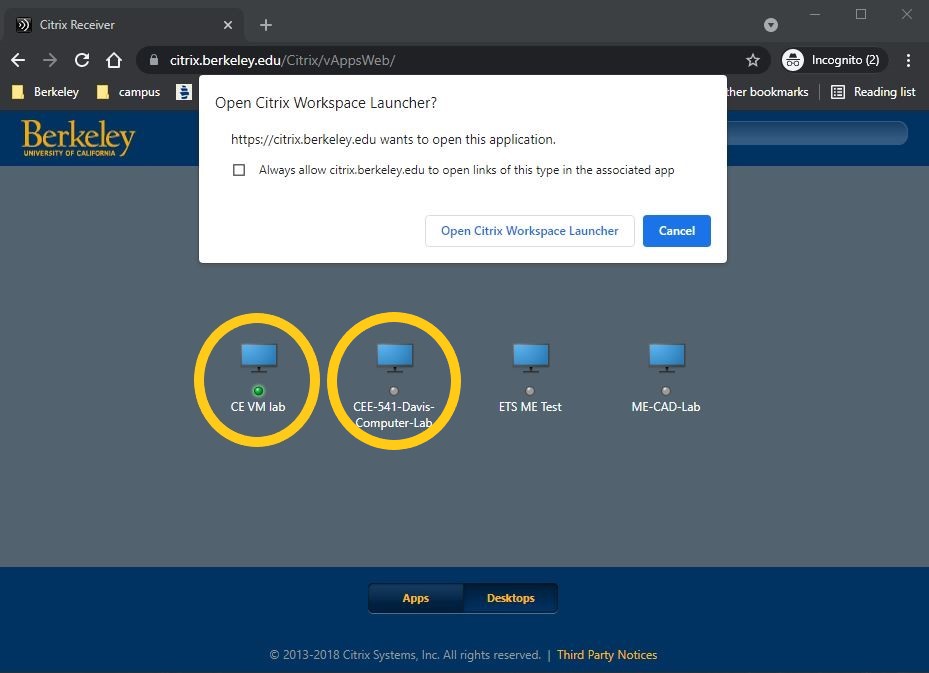Click the Berkeley University of California logo
The image size is (929, 673).
pyautogui.click(x=78, y=137)
